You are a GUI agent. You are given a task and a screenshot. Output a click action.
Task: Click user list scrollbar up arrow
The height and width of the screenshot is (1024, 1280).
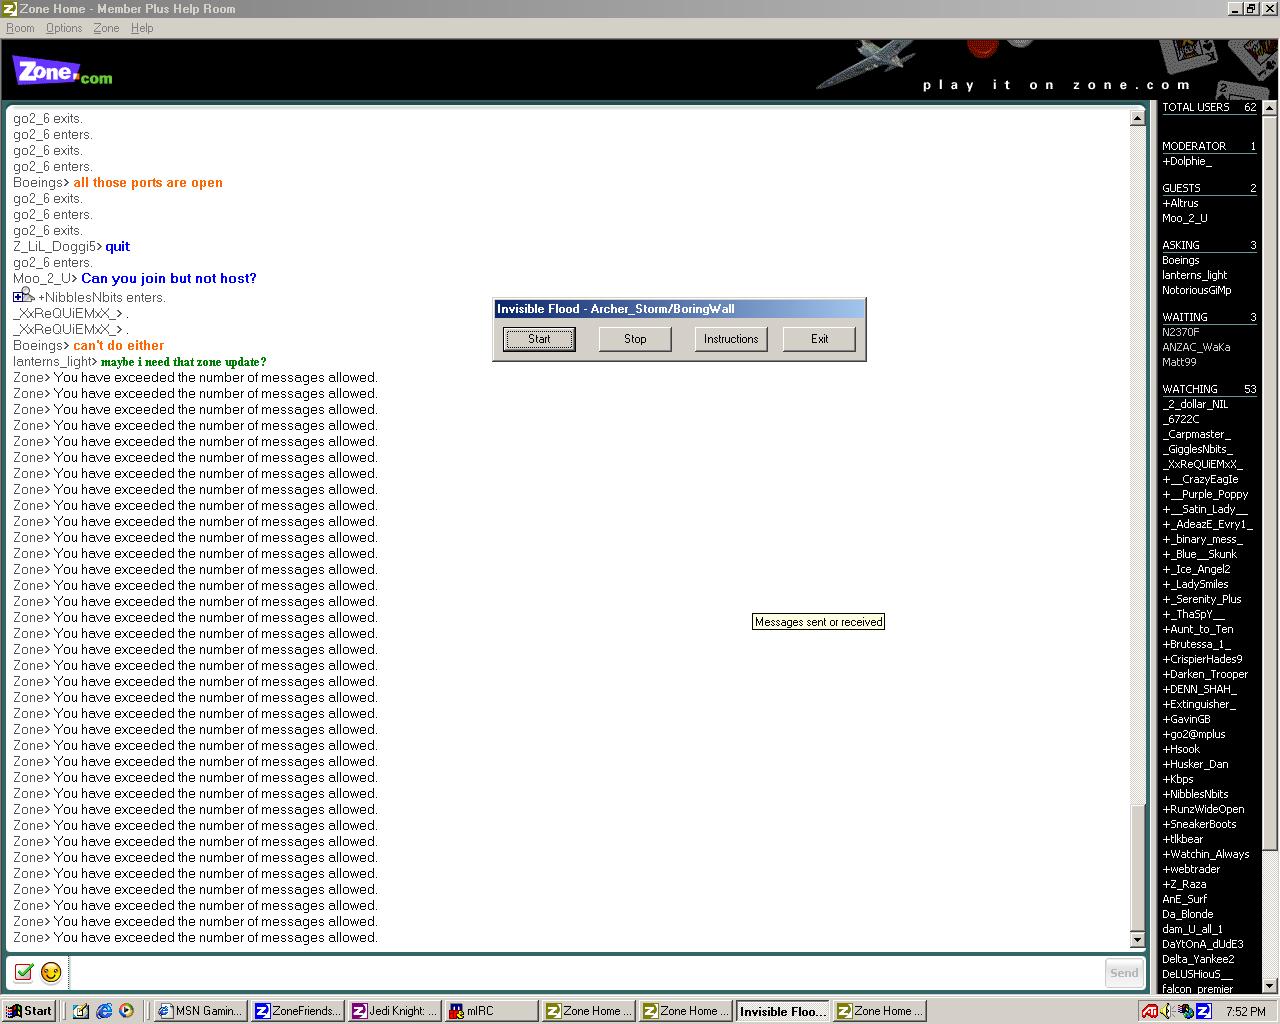click(1270, 107)
